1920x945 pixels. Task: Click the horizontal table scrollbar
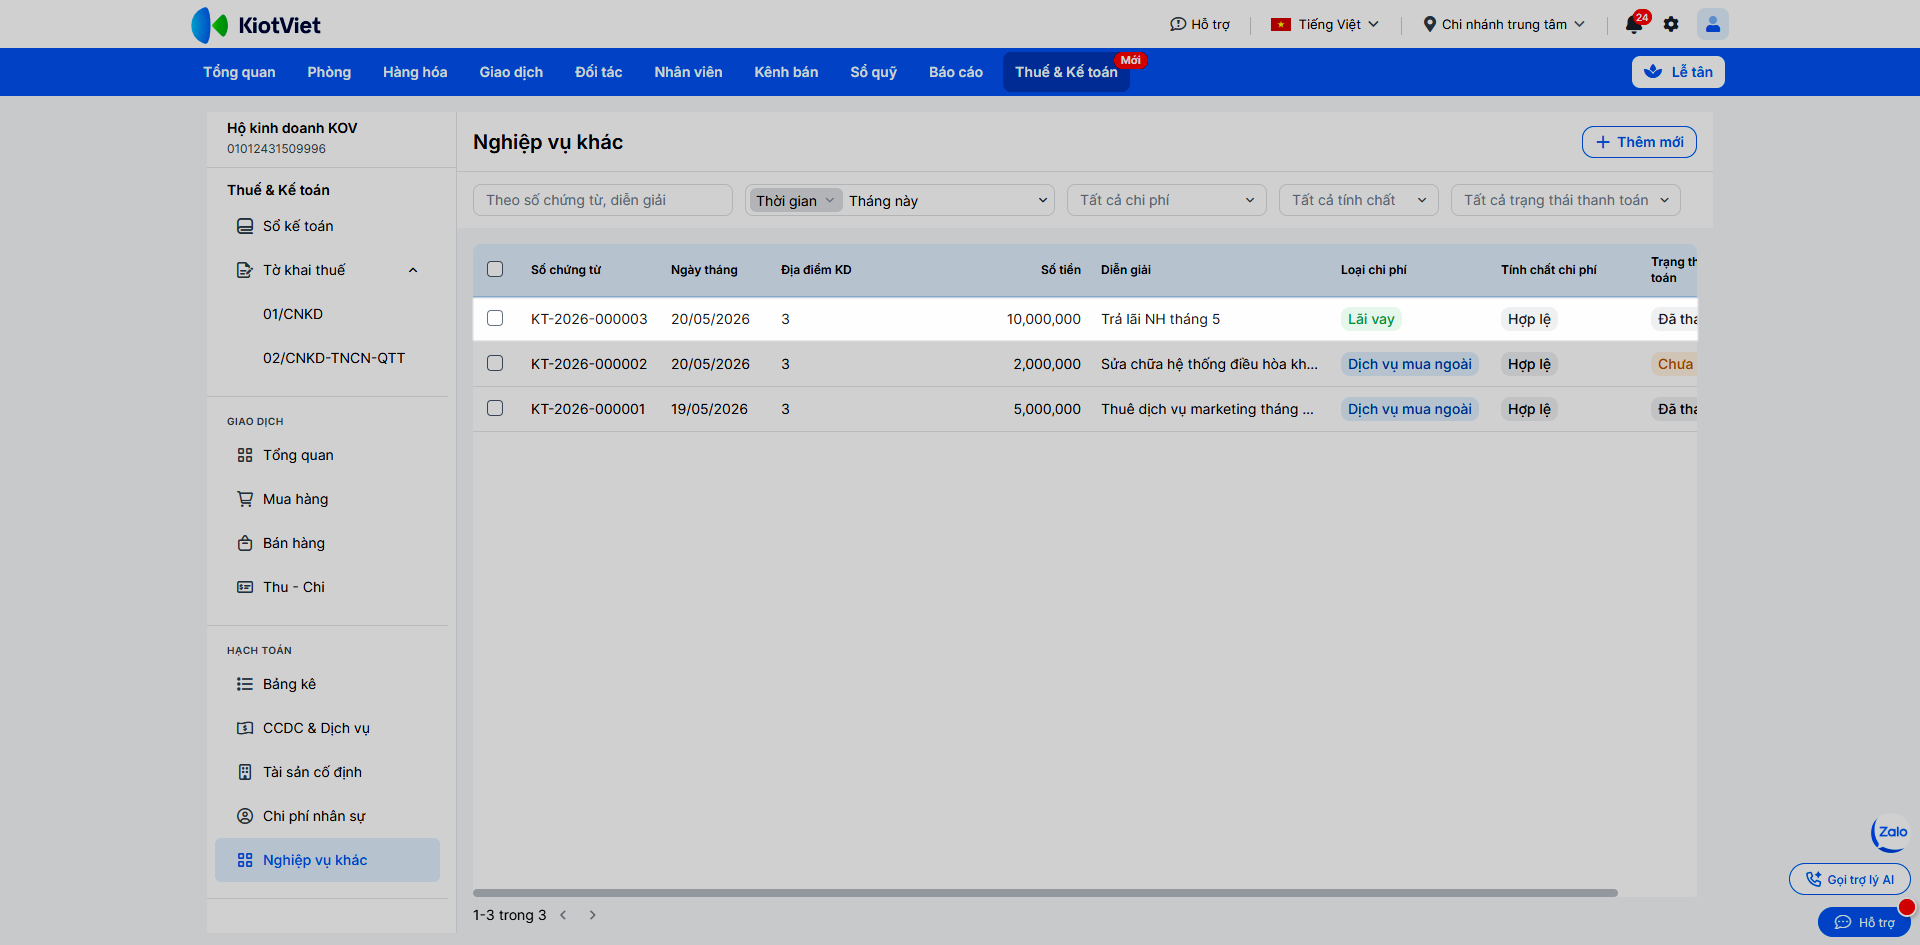1045,893
